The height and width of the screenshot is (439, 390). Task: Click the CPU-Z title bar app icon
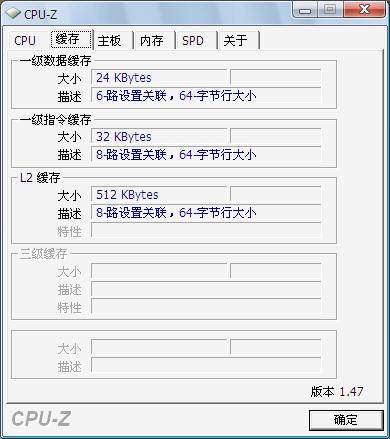point(13,13)
